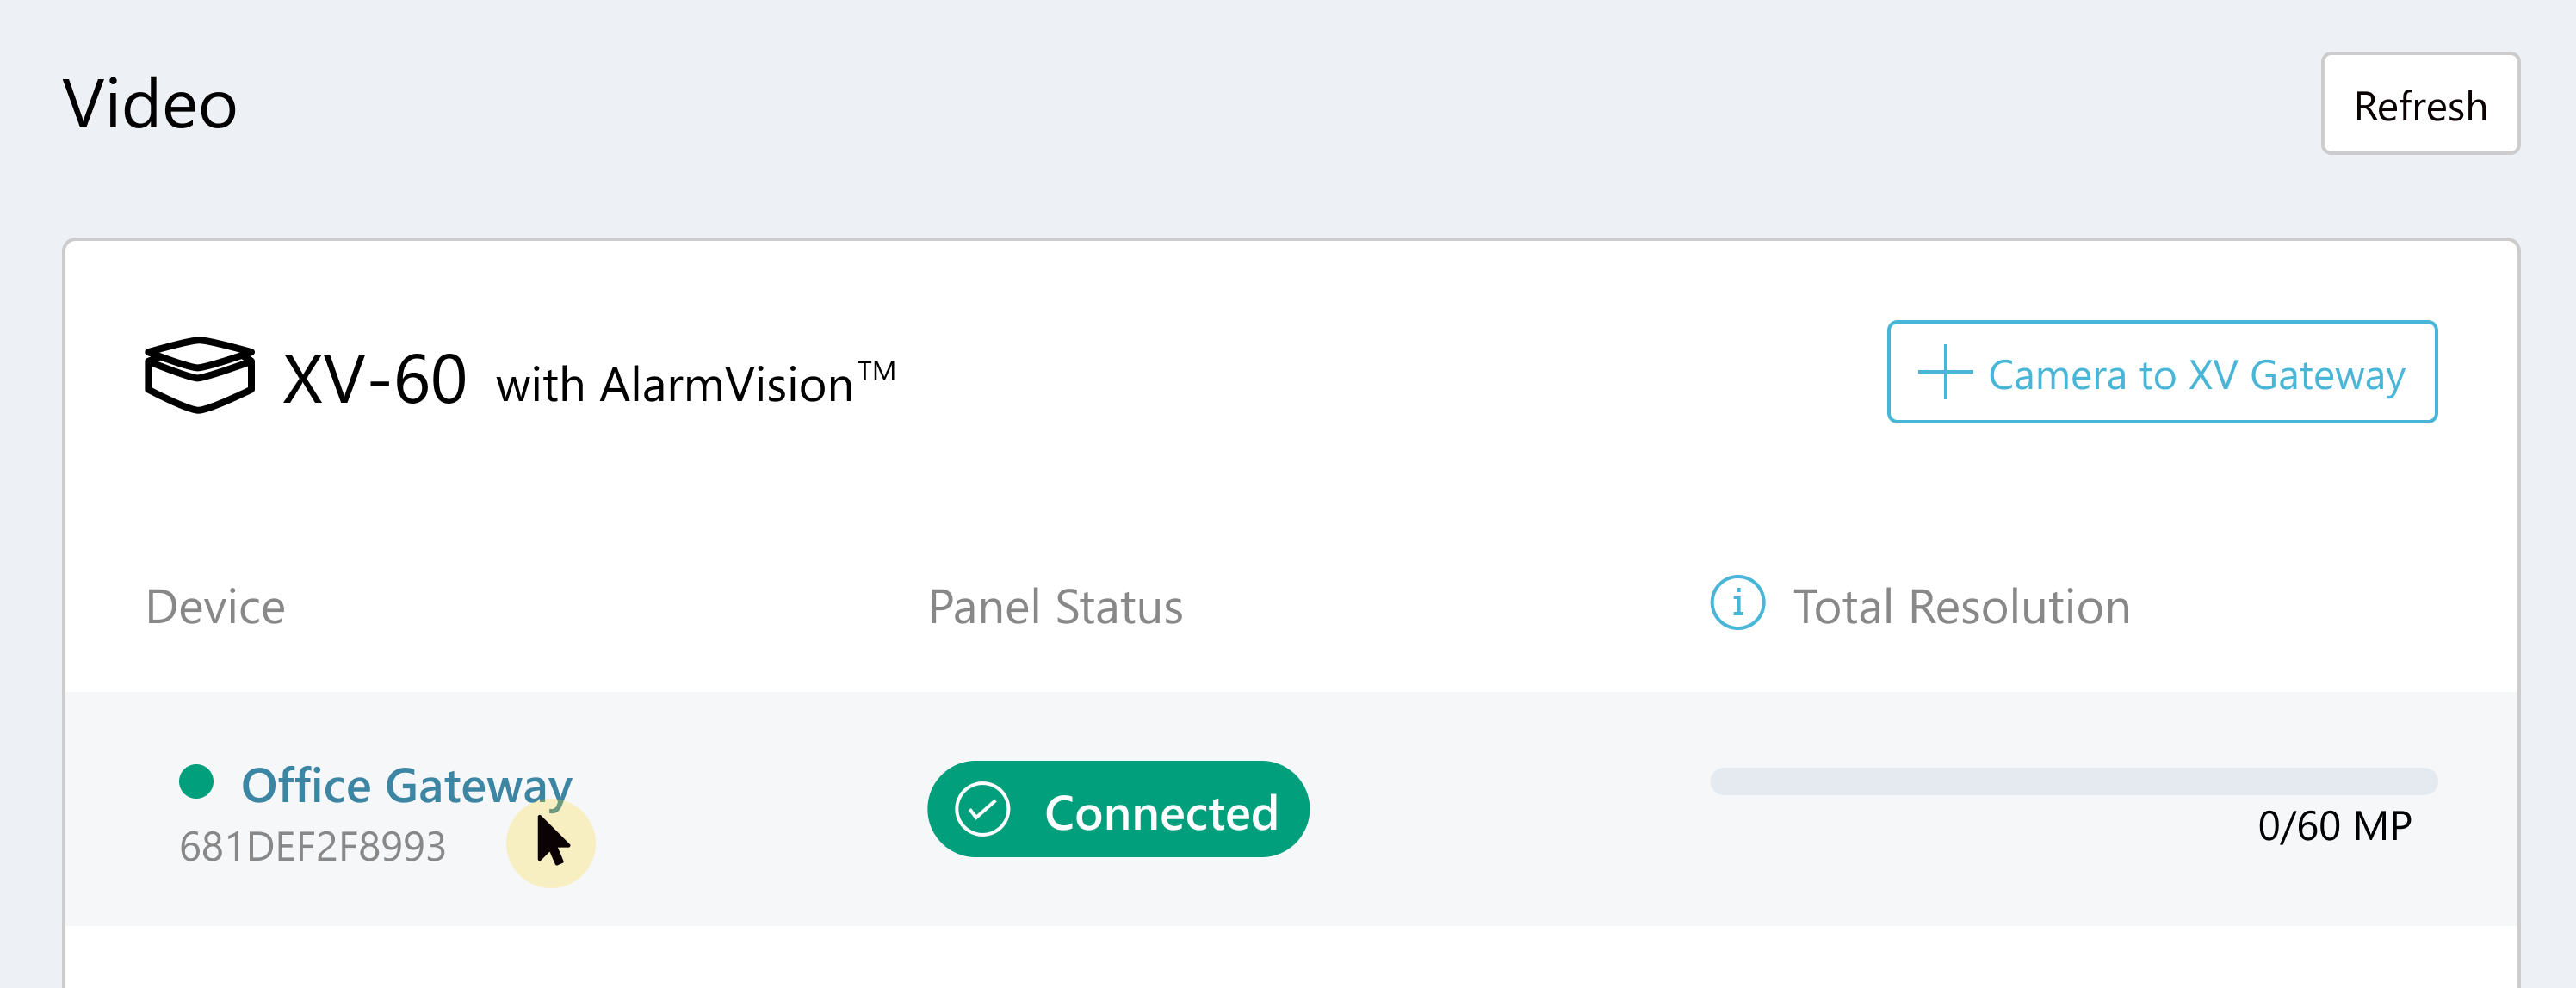Image resolution: width=2576 pixels, height=988 pixels.
Task: Click the total resolution usage bar
Action: (x=2072, y=781)
